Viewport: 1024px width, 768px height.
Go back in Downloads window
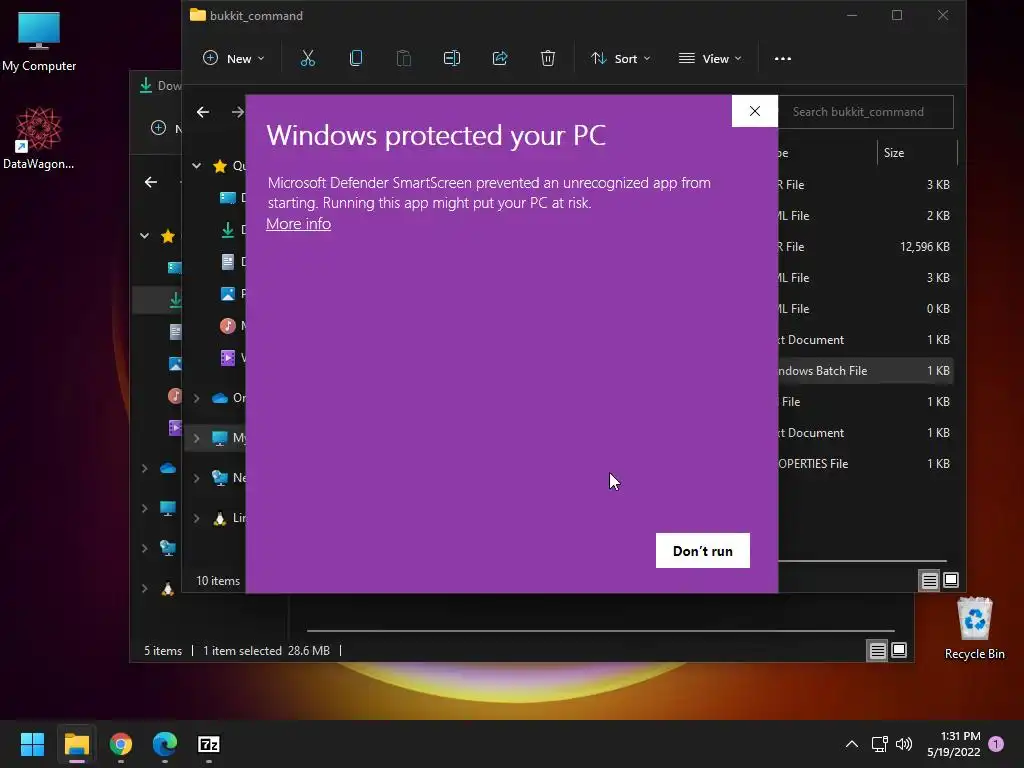coord(151,182)
